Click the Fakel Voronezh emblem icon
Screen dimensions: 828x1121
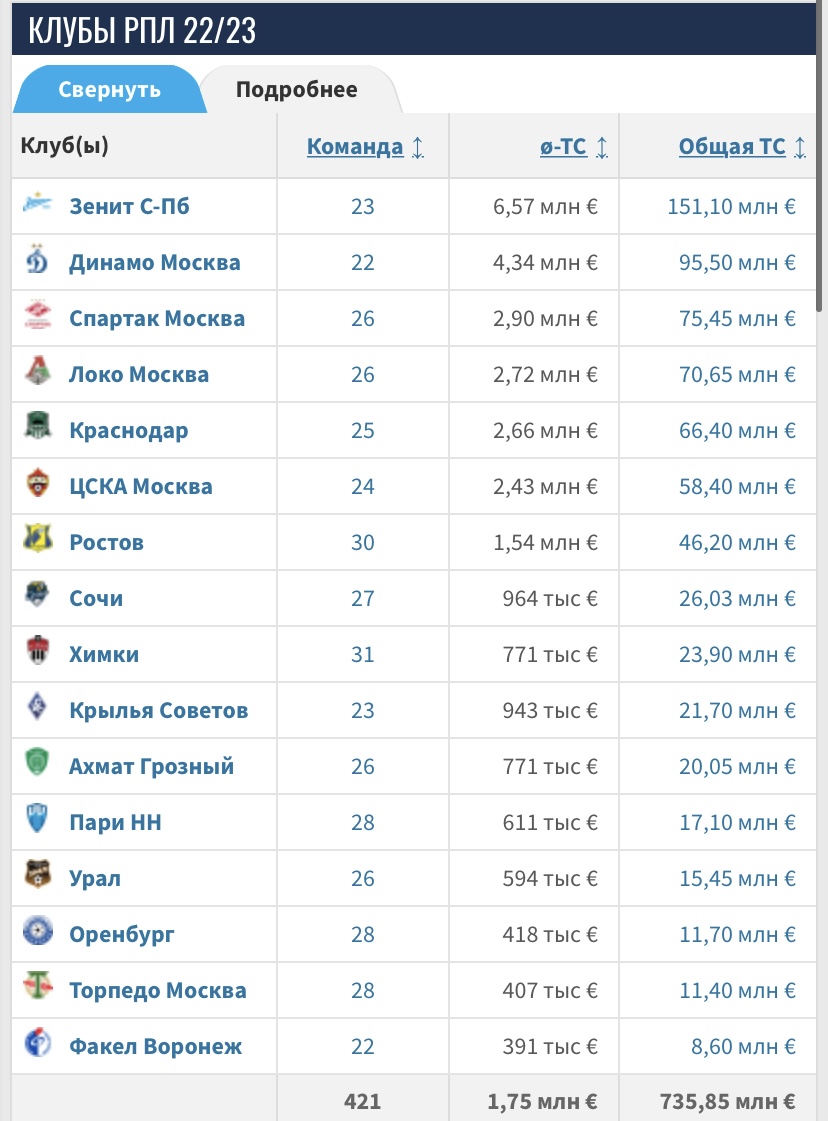click(x=37, y=1044)
